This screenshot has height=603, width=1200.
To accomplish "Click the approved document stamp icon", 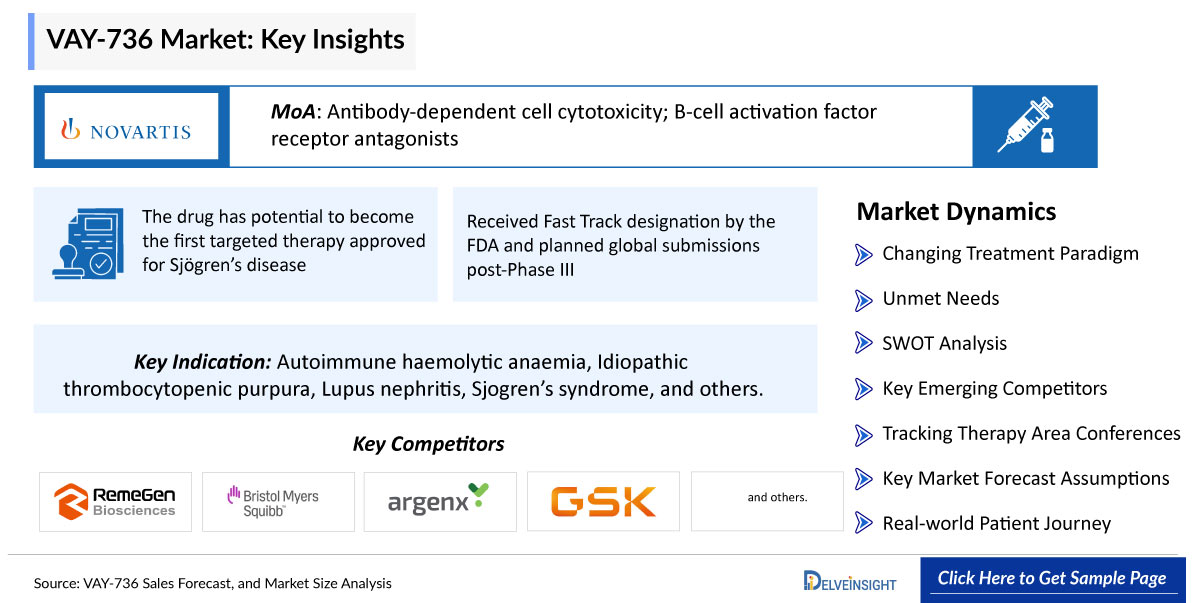I will click(x=88, y=243).
